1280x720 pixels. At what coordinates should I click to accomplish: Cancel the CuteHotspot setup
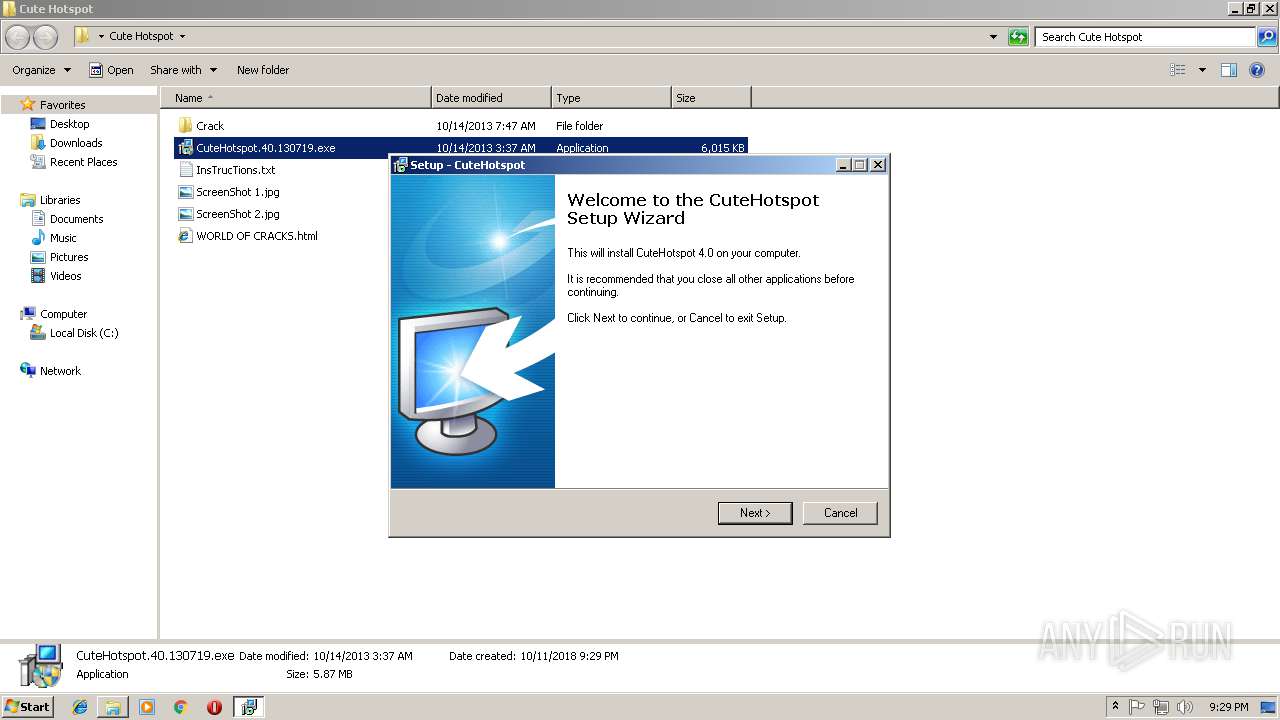[840, 513]
